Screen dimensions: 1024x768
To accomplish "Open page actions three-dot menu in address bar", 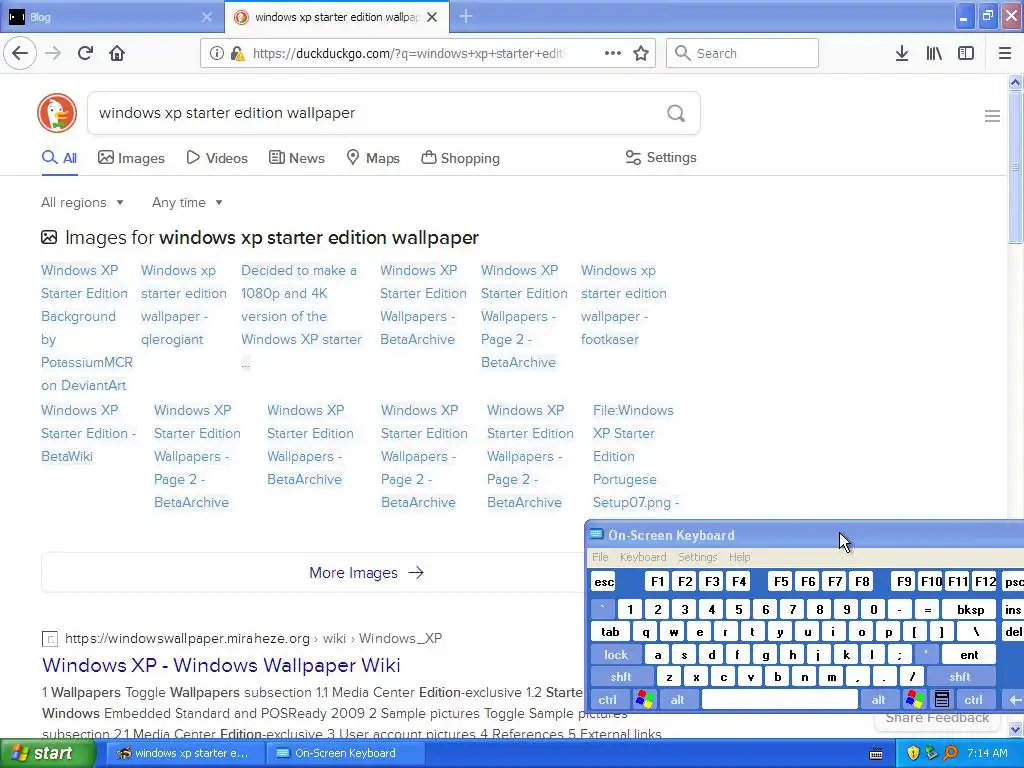I will tap(613, 54).
